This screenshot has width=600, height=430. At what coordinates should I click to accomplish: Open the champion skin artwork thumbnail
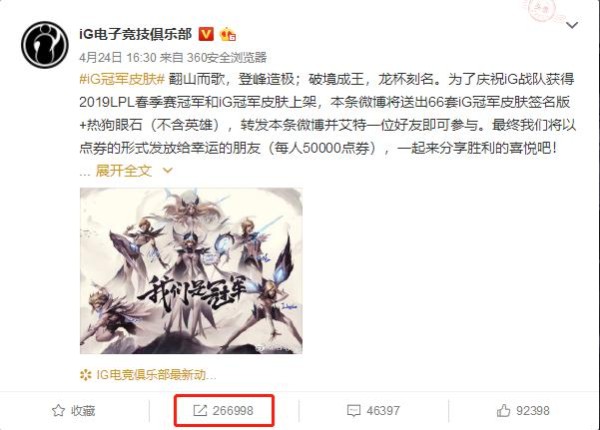[x=191, y=270]
